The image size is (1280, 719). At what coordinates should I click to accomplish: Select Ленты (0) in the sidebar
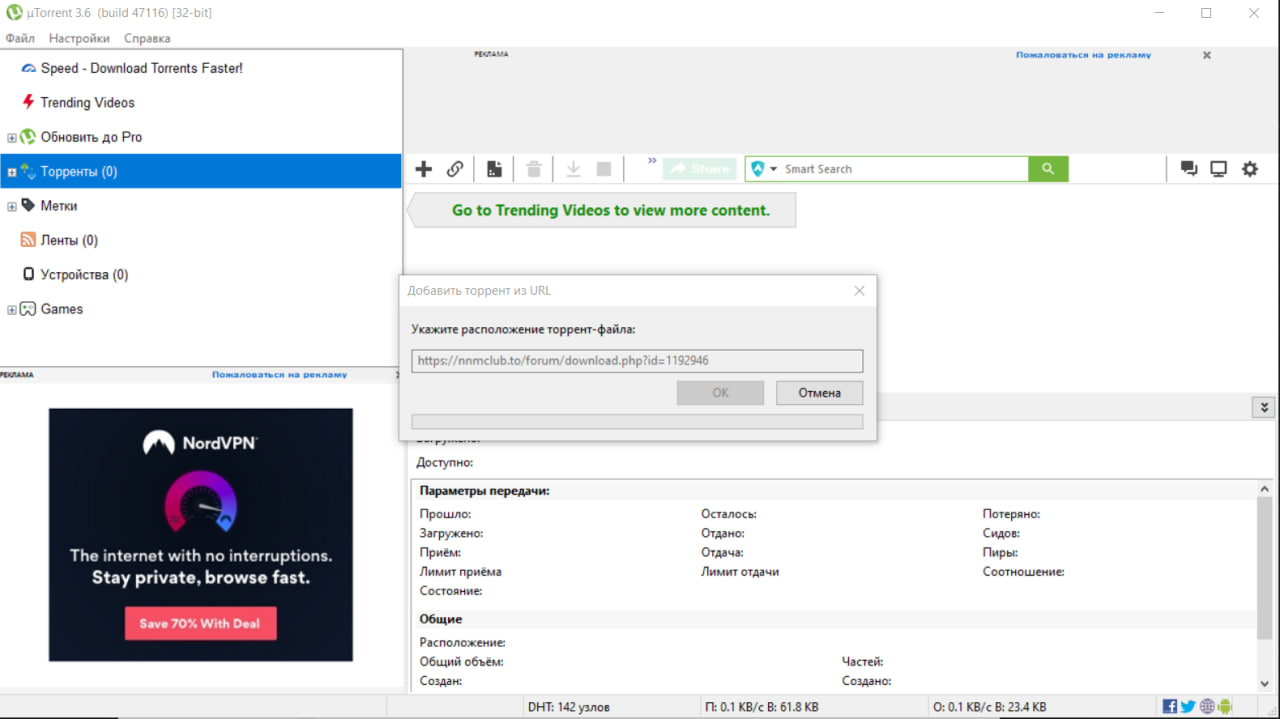[x=69, y=240]
